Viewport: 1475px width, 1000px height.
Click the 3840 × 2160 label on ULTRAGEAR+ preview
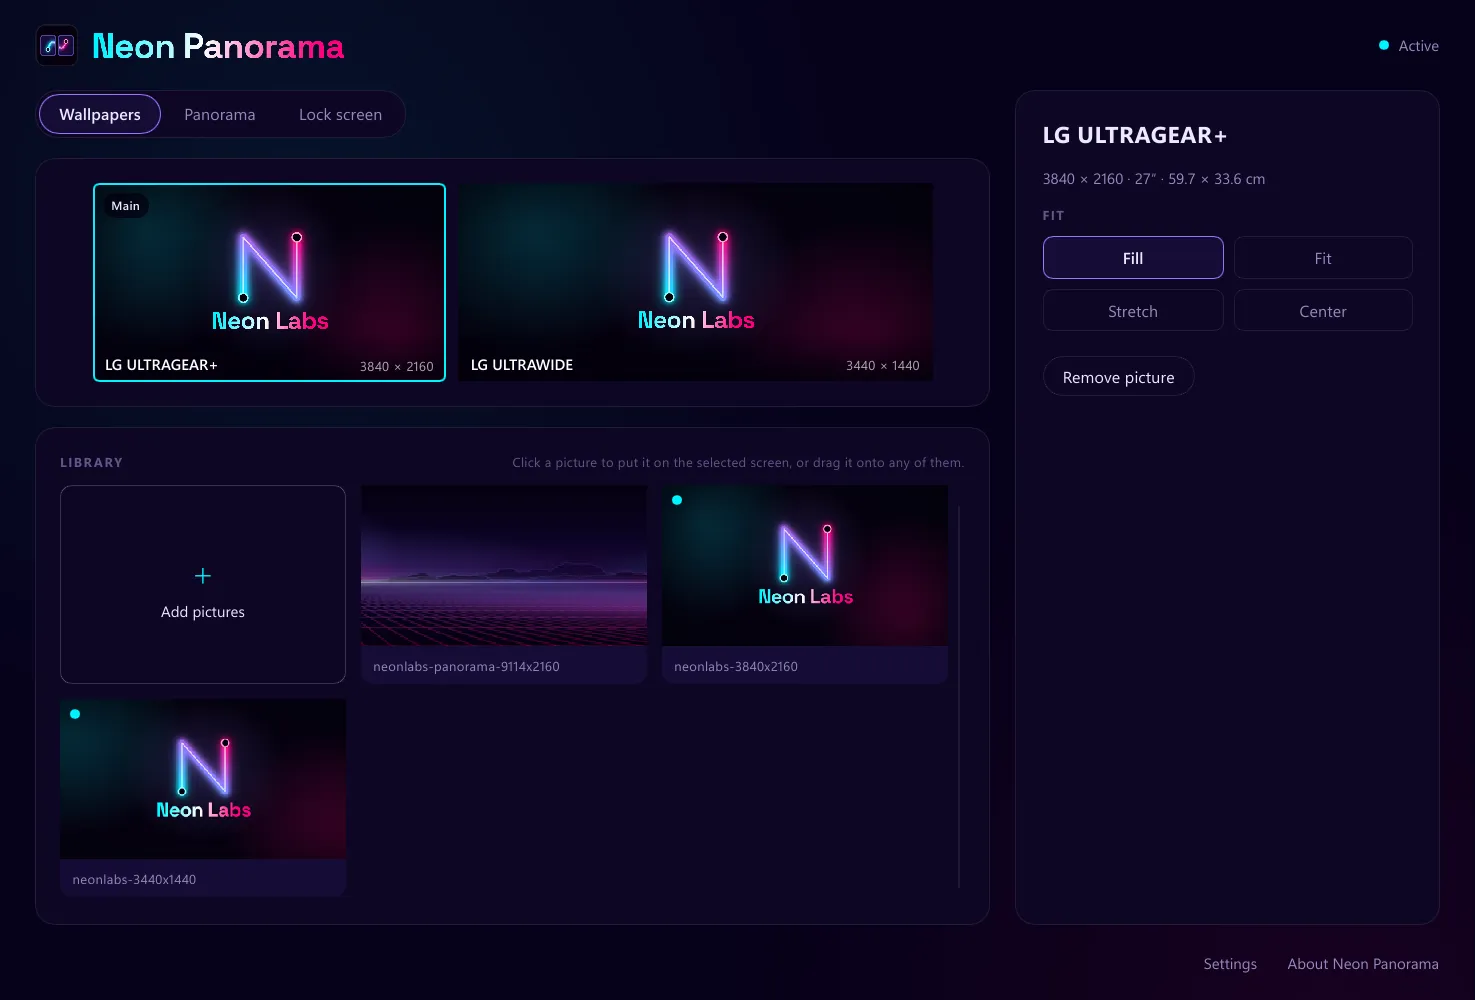397,366
